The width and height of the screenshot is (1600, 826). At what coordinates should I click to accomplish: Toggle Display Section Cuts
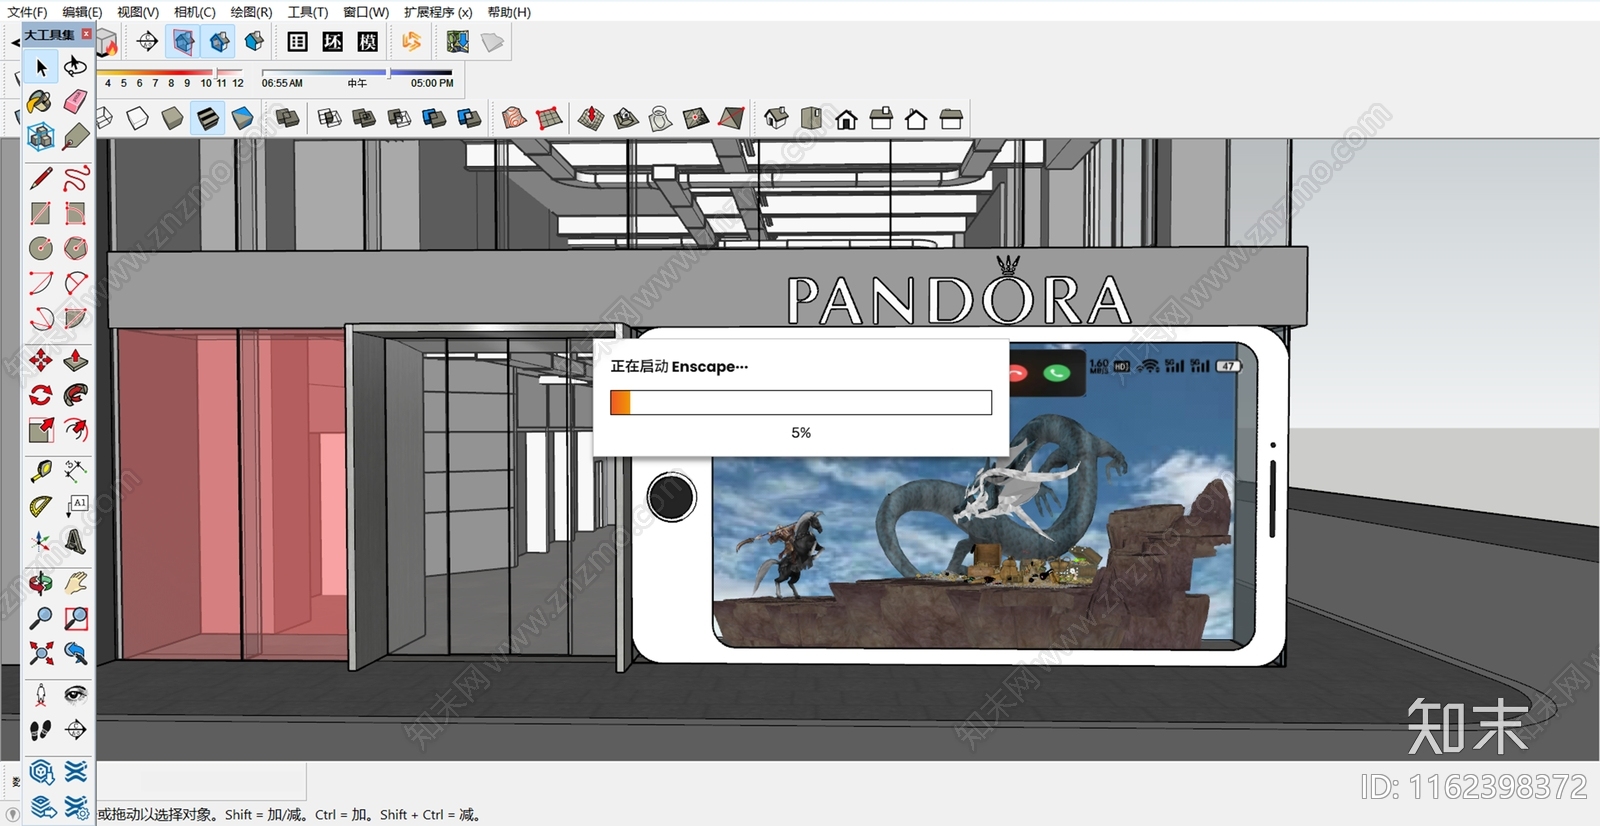coord(219,41)
